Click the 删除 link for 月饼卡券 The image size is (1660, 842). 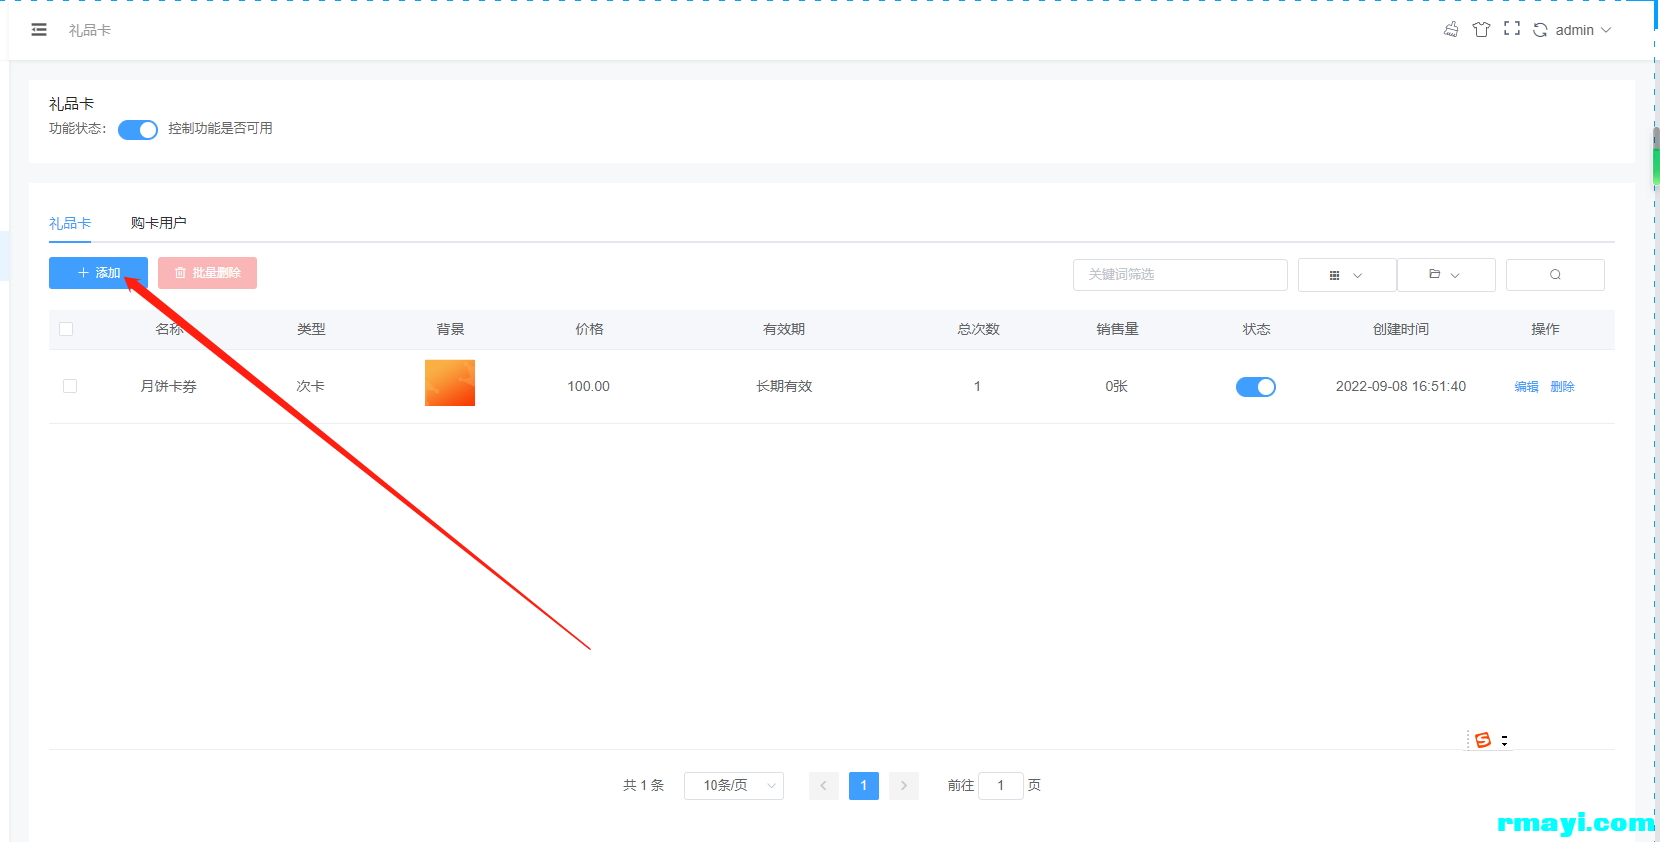click(1562, 387)
